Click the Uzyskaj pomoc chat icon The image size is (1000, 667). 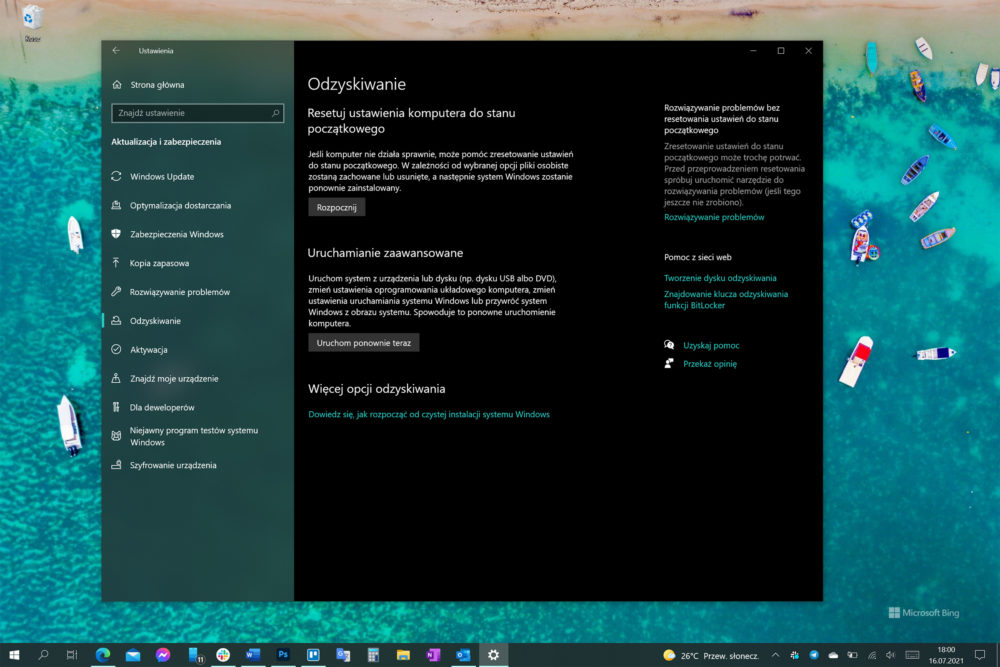coord(669,345)
